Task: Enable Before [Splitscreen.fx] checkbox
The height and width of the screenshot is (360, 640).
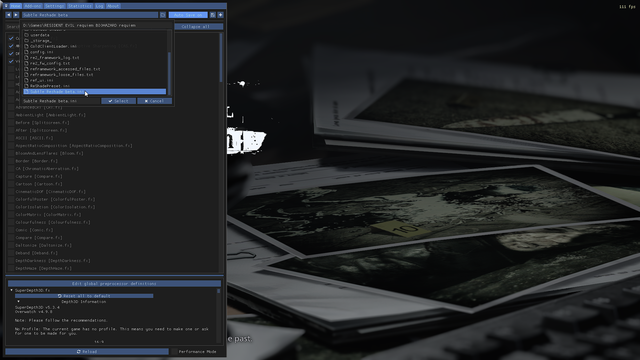Action: tap(11, 123)
